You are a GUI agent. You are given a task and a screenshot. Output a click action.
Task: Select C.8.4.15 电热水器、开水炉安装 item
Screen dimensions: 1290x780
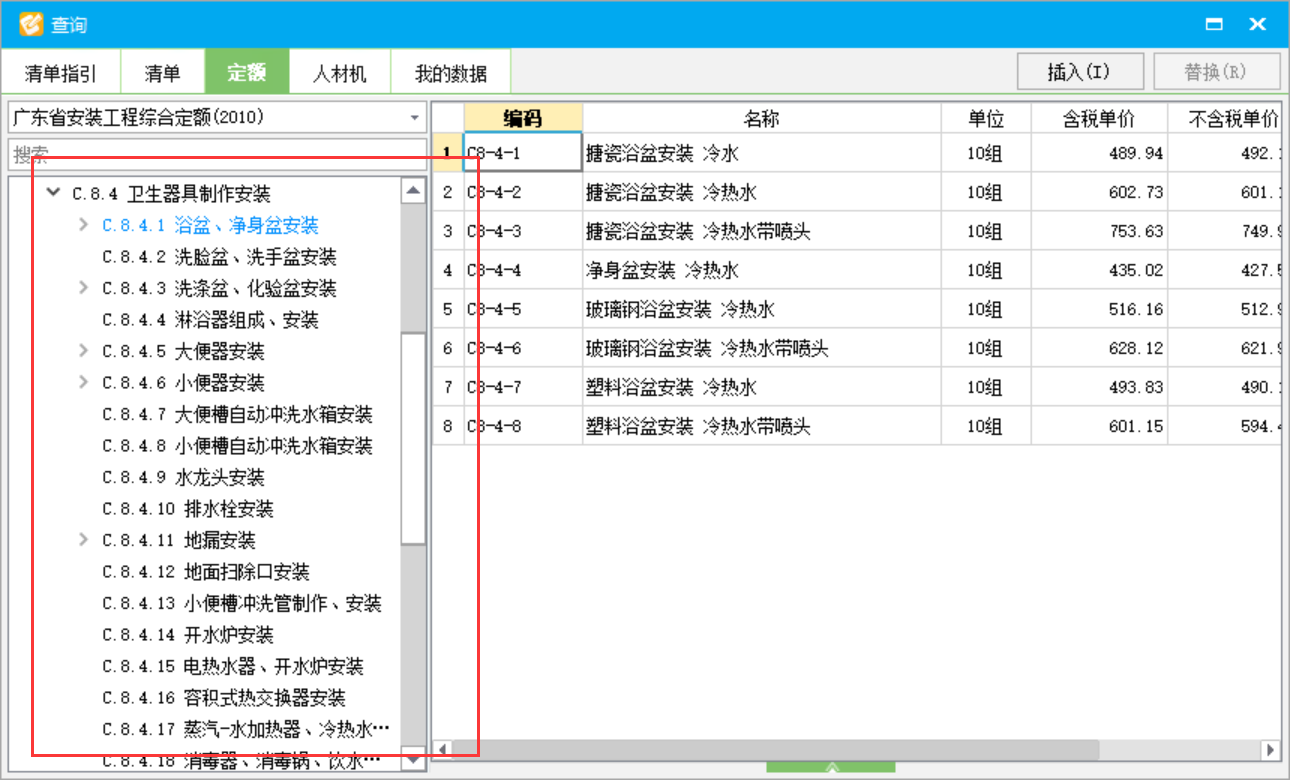click(232, 666)
